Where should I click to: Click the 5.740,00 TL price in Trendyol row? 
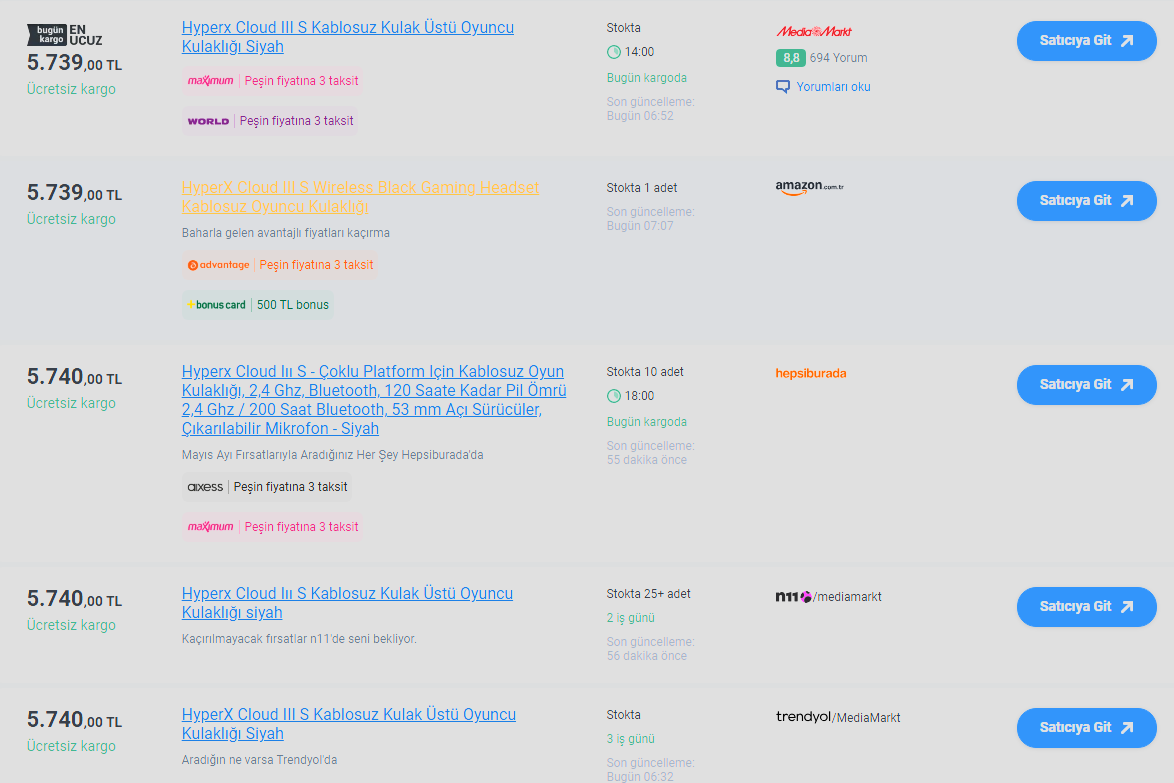coord(74,720)
